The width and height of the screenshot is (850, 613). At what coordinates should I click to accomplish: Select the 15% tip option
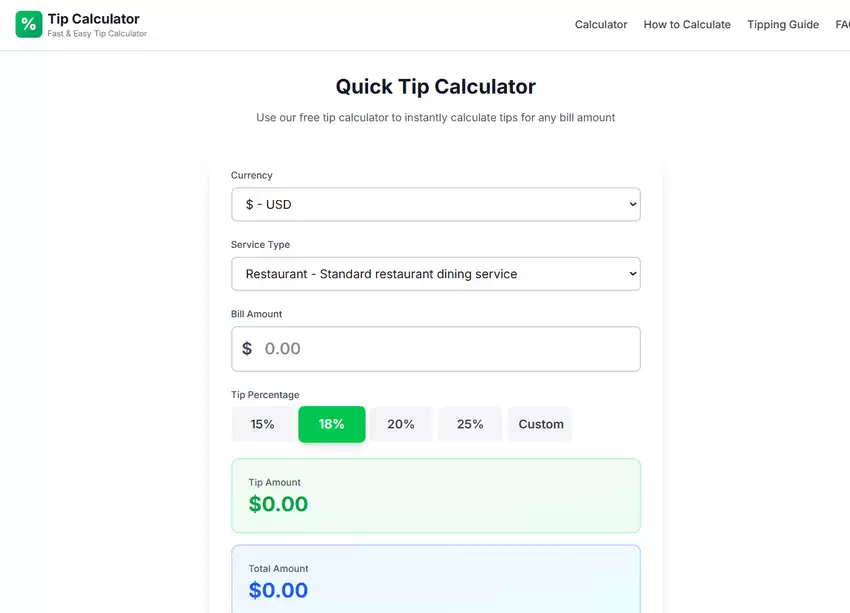[x=262, y=424]
